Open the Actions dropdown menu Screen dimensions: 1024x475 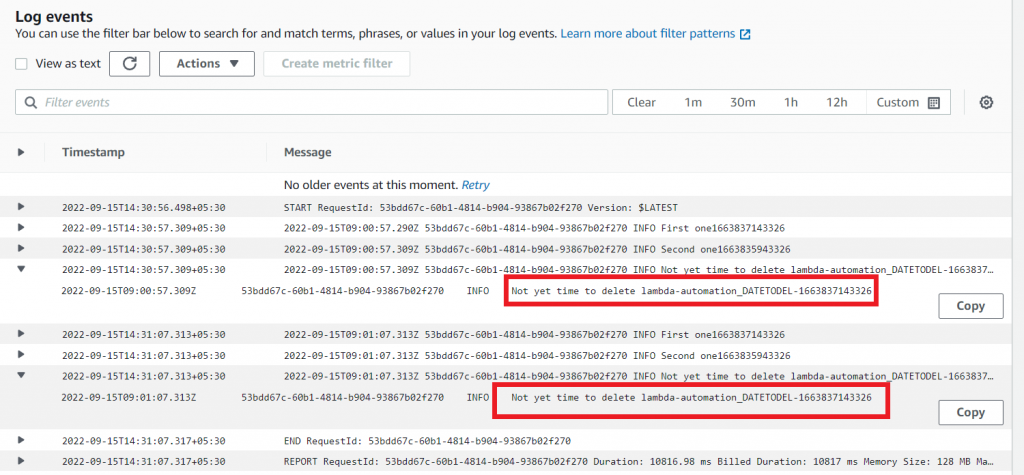coord(207,63)
